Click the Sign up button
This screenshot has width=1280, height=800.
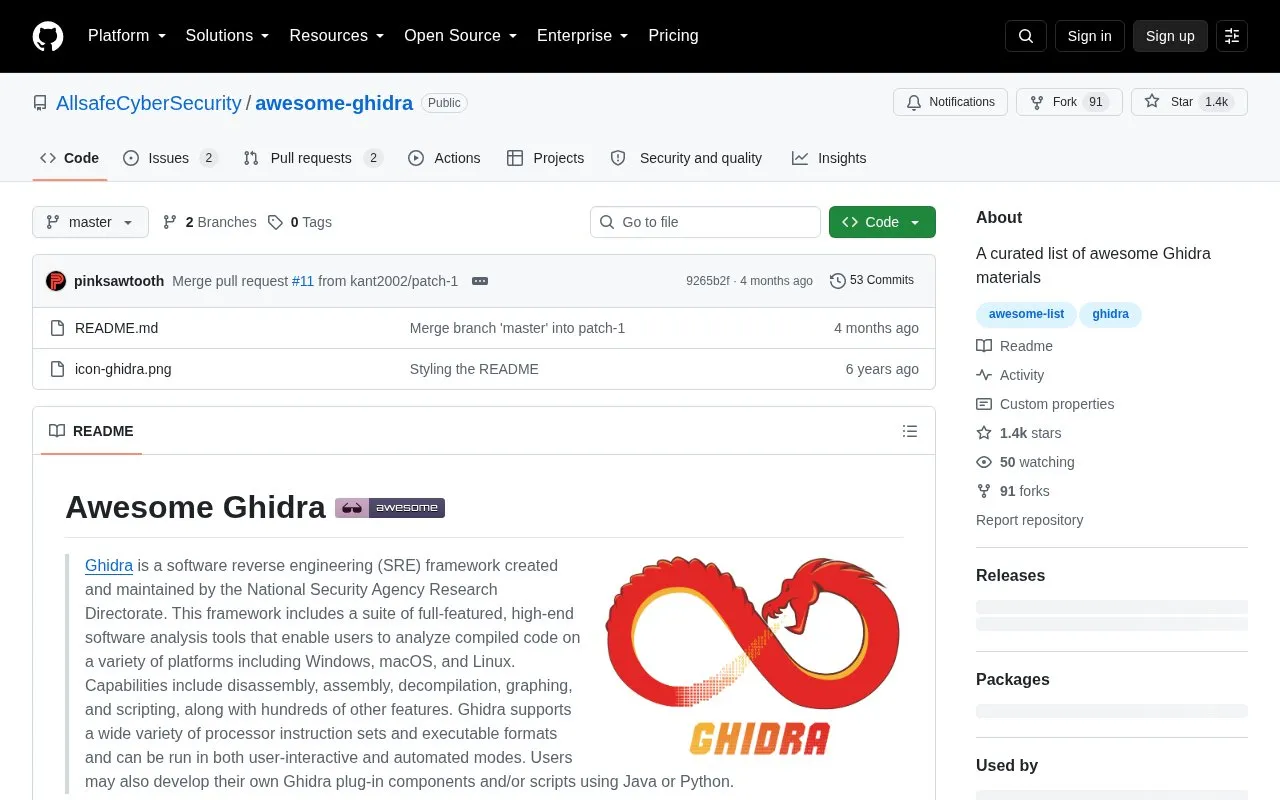click(1170, 36)
